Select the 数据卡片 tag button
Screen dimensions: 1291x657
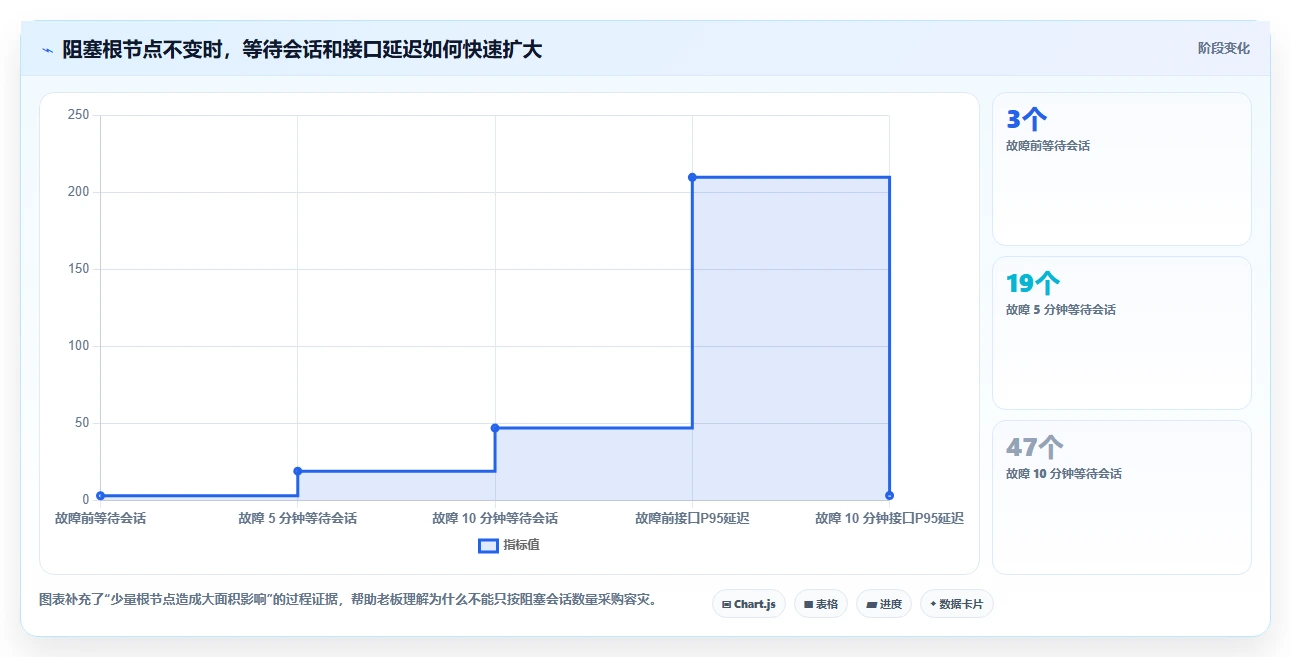[957, 604]
